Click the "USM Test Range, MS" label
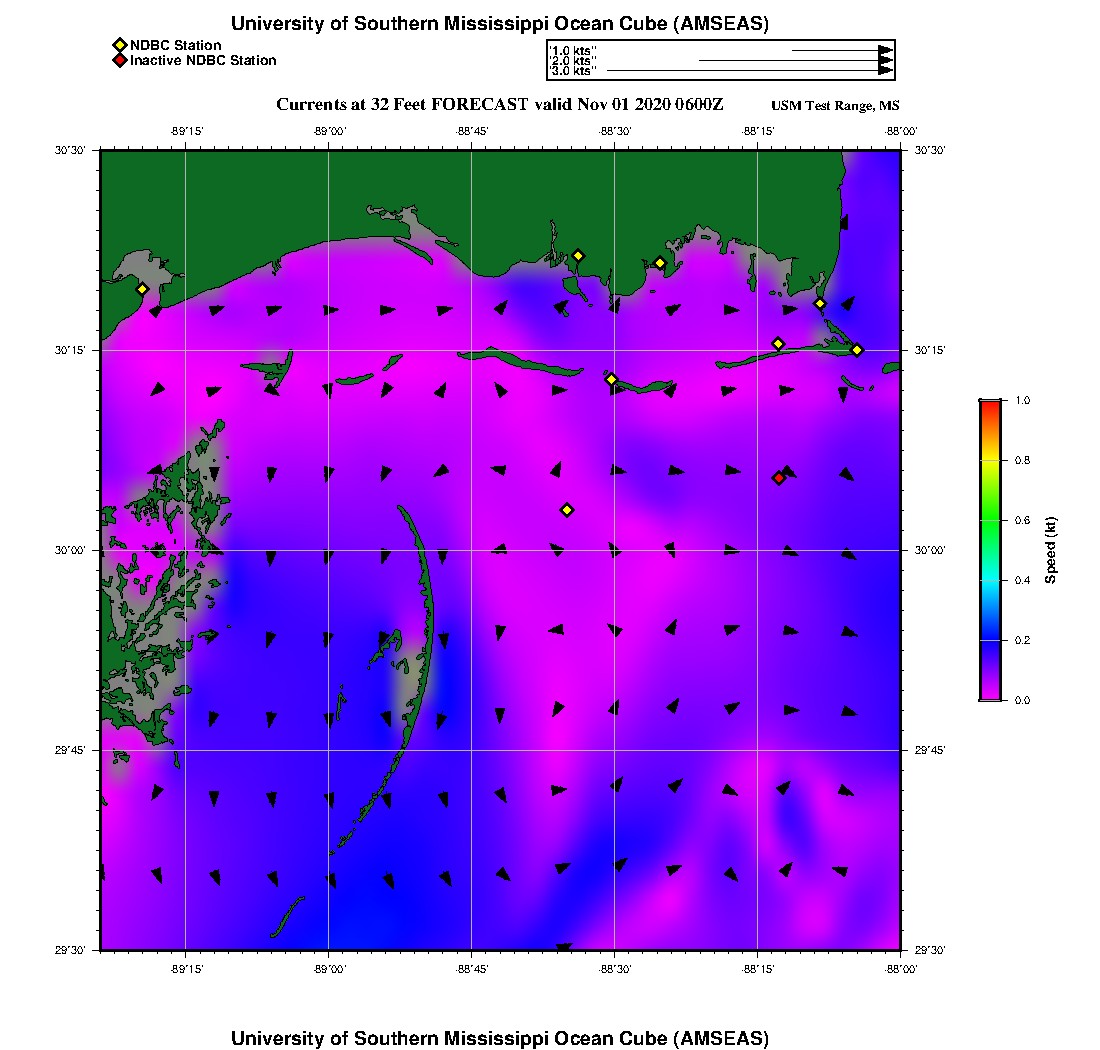Image resolution: width=1100 pixels, height=1050 pixels. tap(835, 106)
